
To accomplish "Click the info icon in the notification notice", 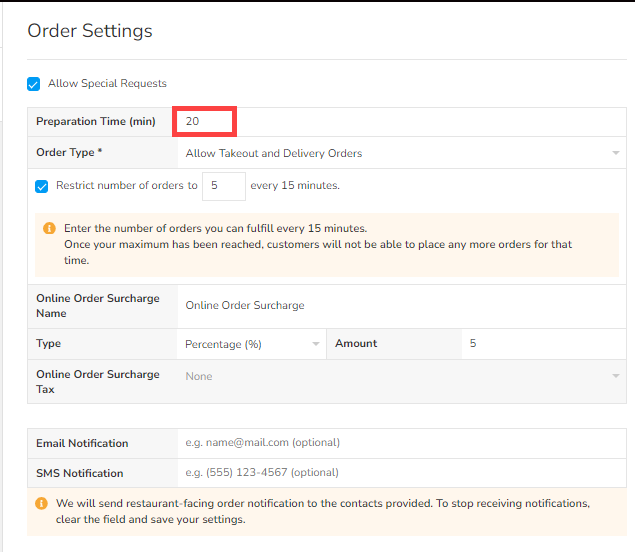I will [x=42, y=503].
